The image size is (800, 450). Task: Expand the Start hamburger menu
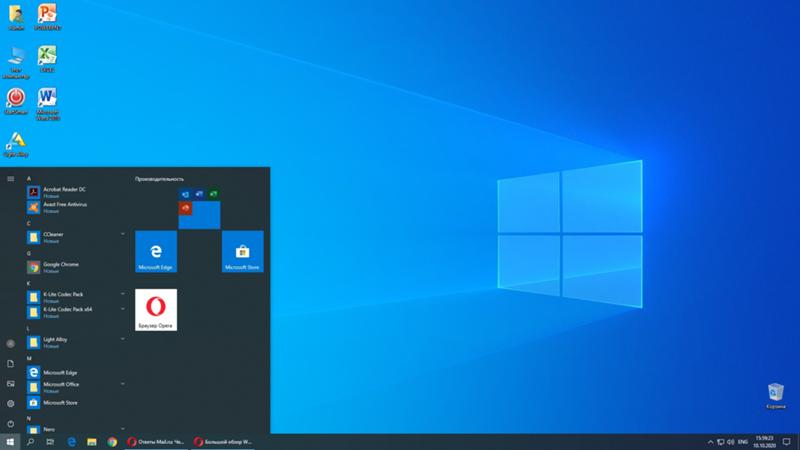(11, 179)
